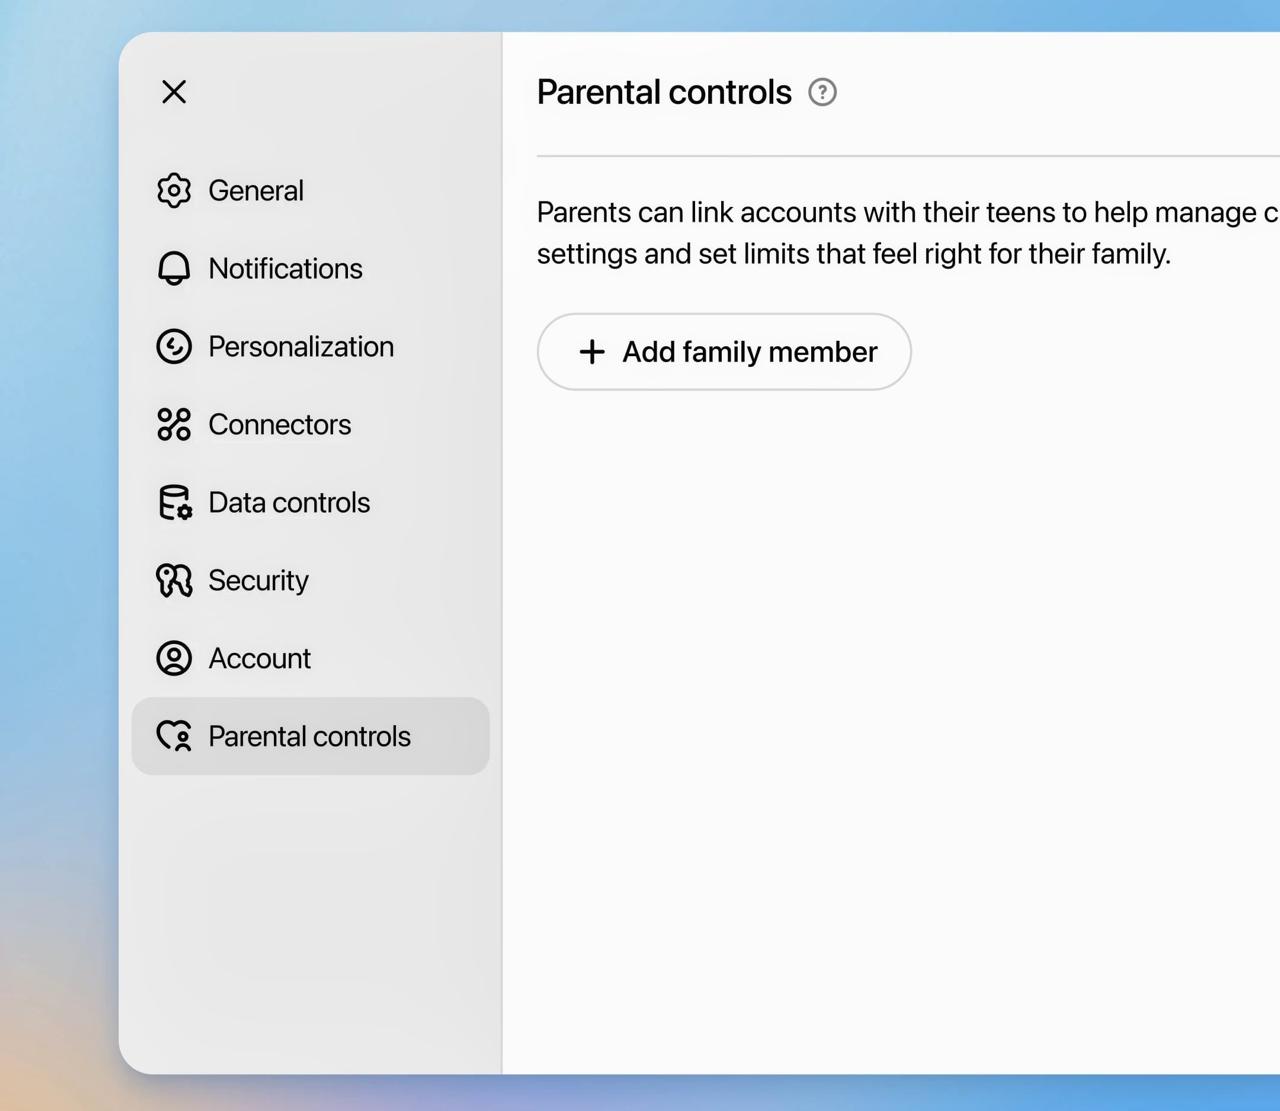Click the Account person icon
The image size is (1280, 1111).
point(174,658)
